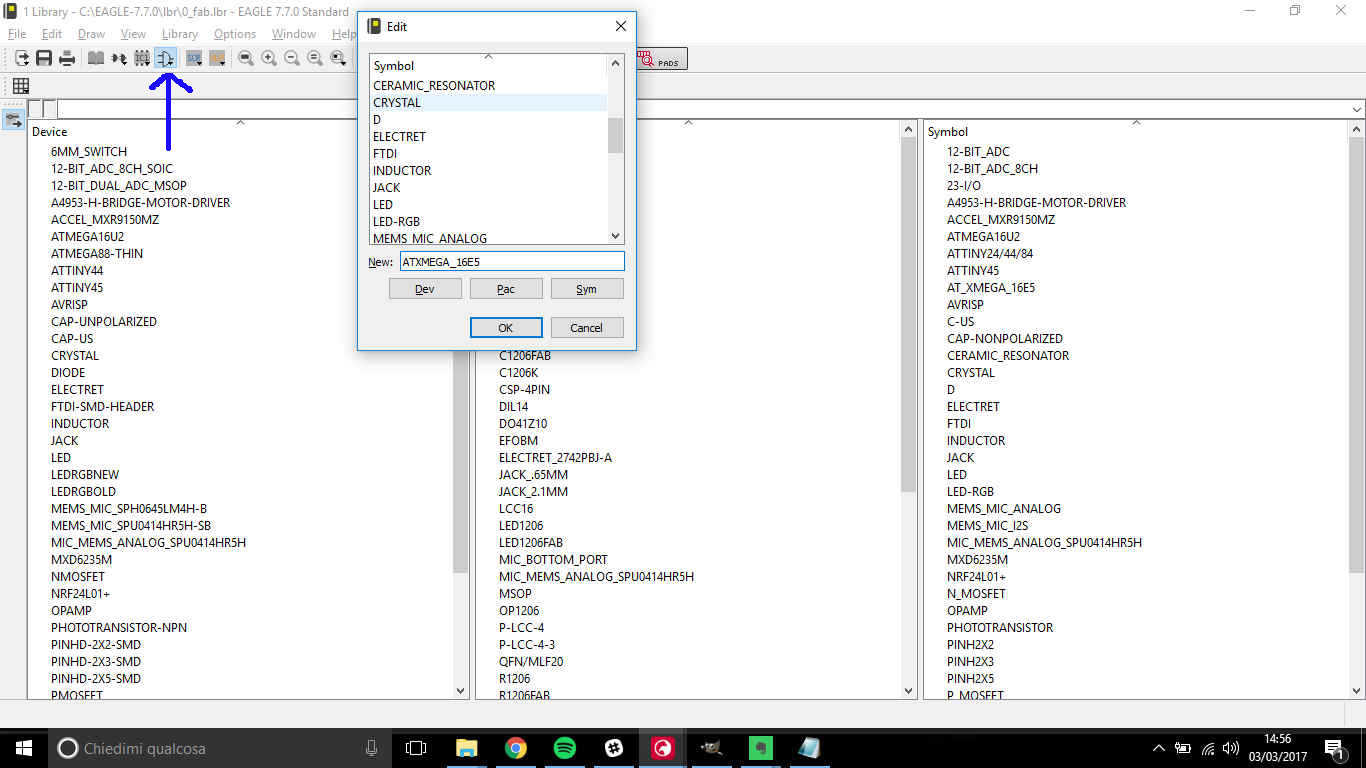
Task: Open GIMP from the taskbar
Action: tap(712, 748)
